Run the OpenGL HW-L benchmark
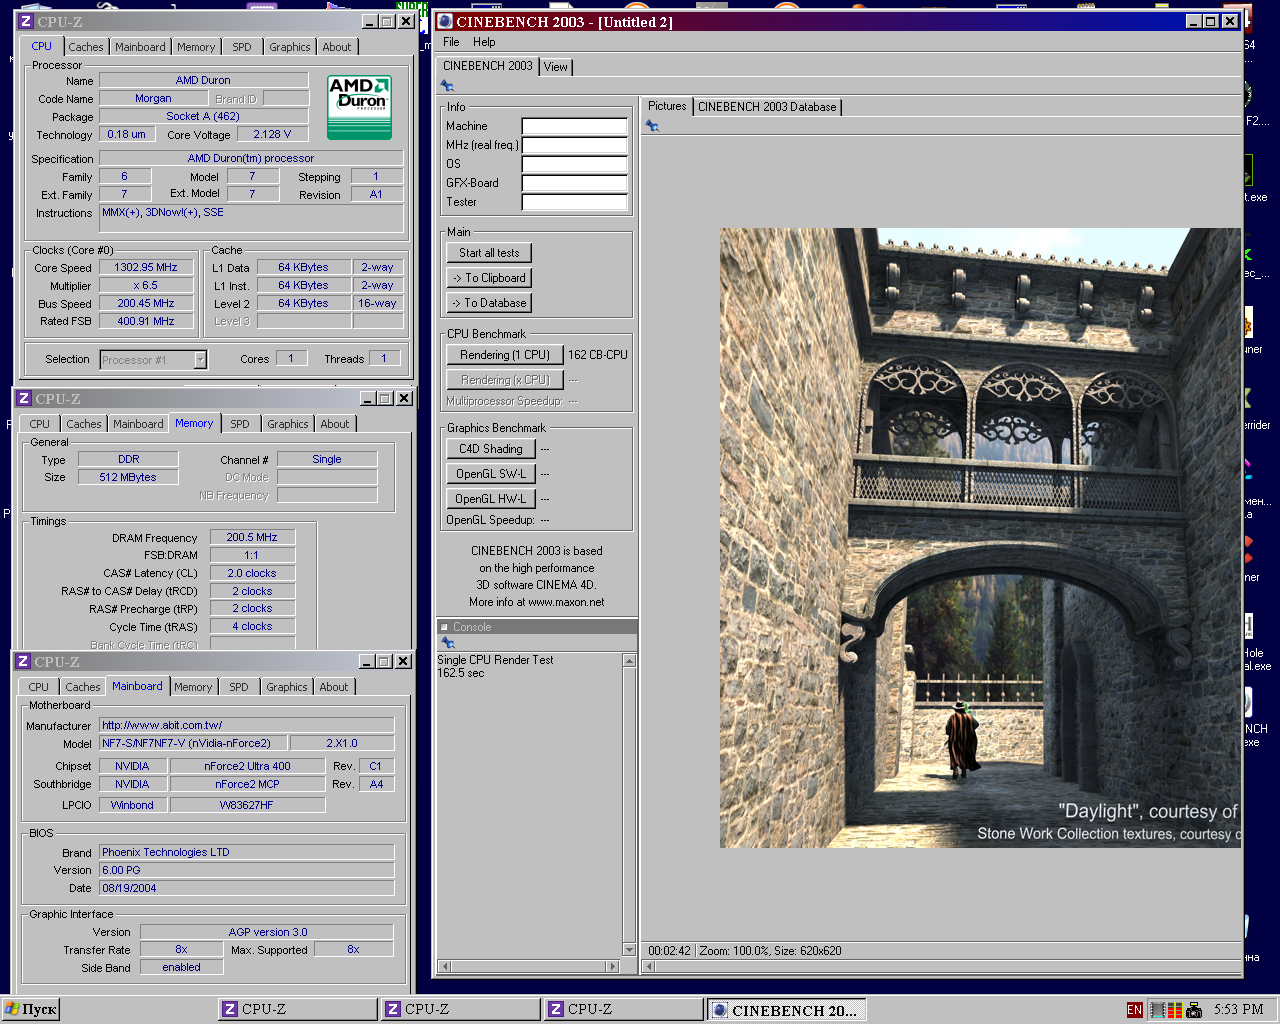 coord(491,499)
